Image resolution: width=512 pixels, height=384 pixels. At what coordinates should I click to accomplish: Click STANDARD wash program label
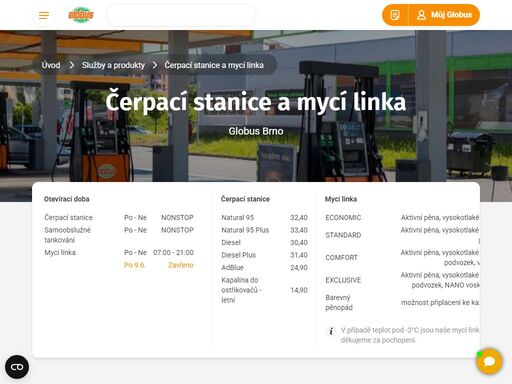[x=343, y=235]
